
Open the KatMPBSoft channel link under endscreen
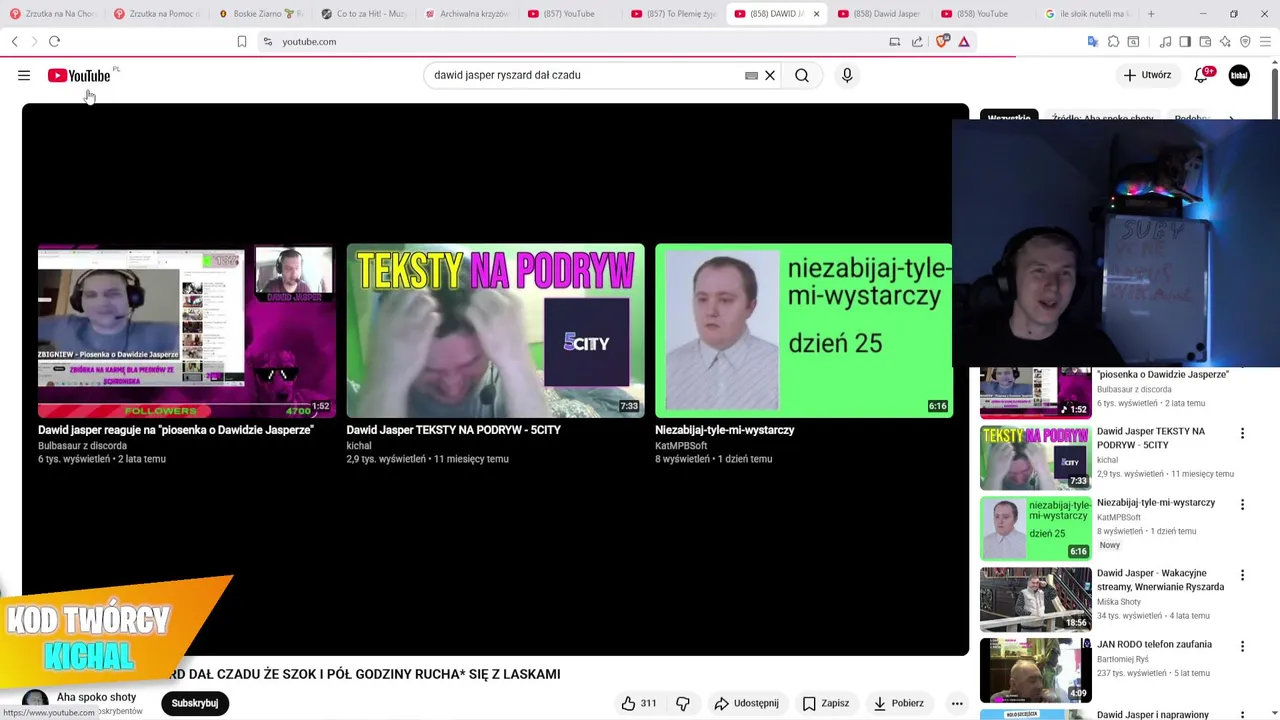pyautogui.click(x=681, y=446)
